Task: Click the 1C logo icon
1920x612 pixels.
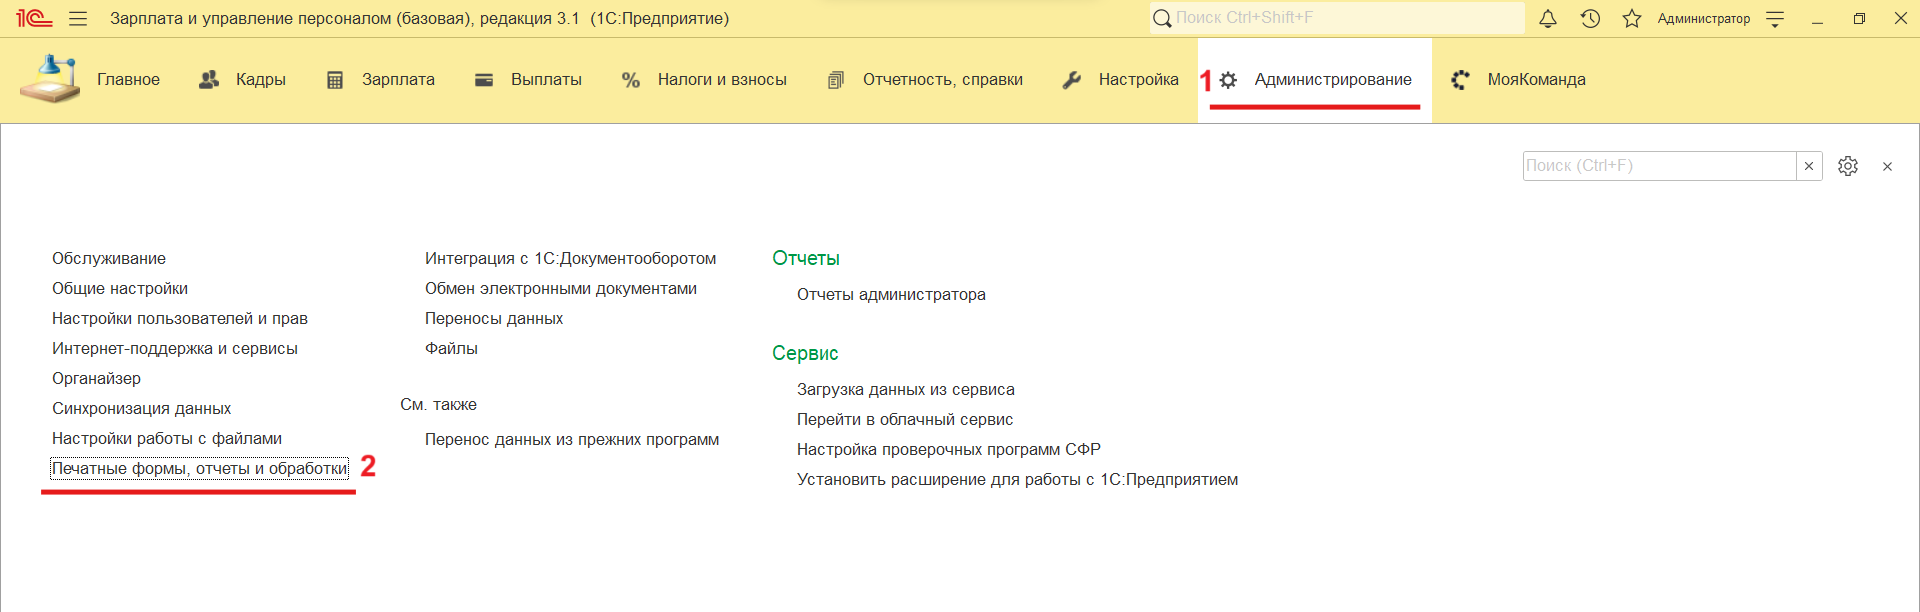Action: [34, 19]
